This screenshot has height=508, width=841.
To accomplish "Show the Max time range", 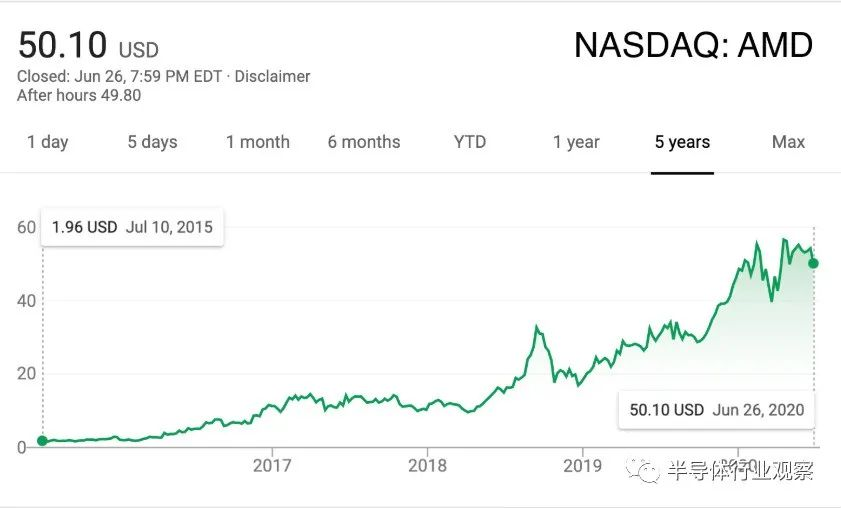I will 788,142.
